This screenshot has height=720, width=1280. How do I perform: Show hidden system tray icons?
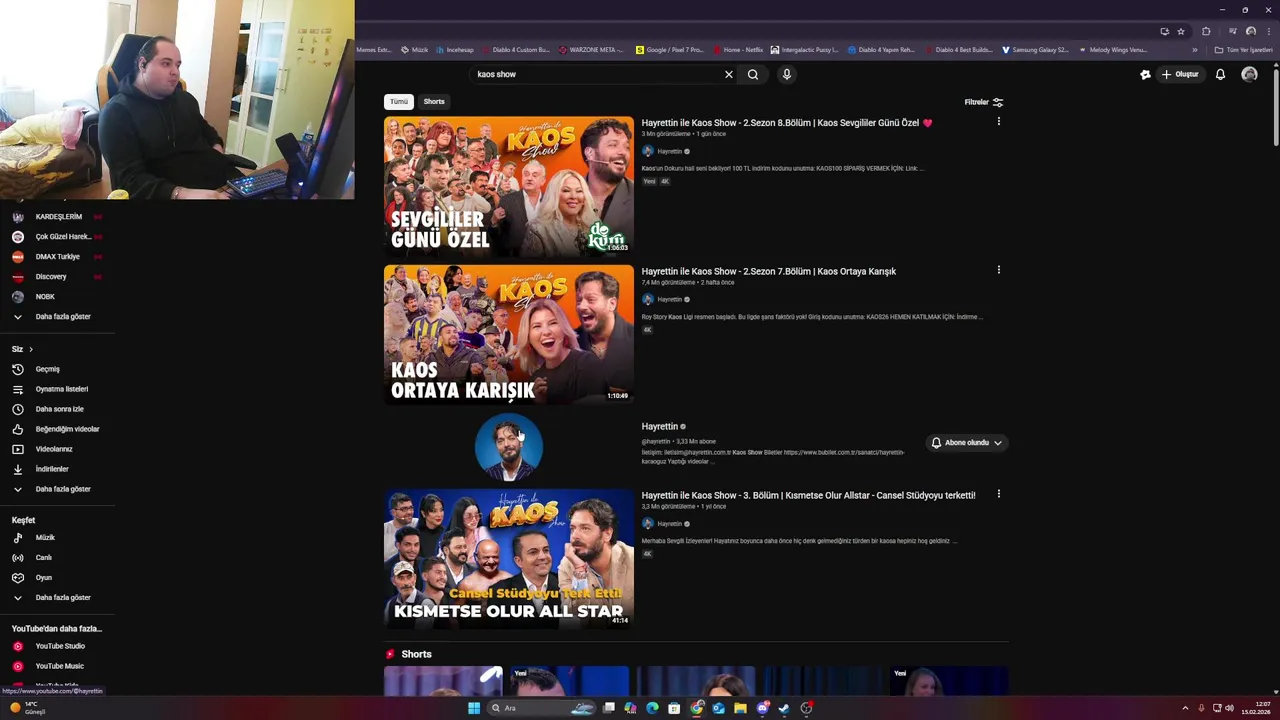1185,708
